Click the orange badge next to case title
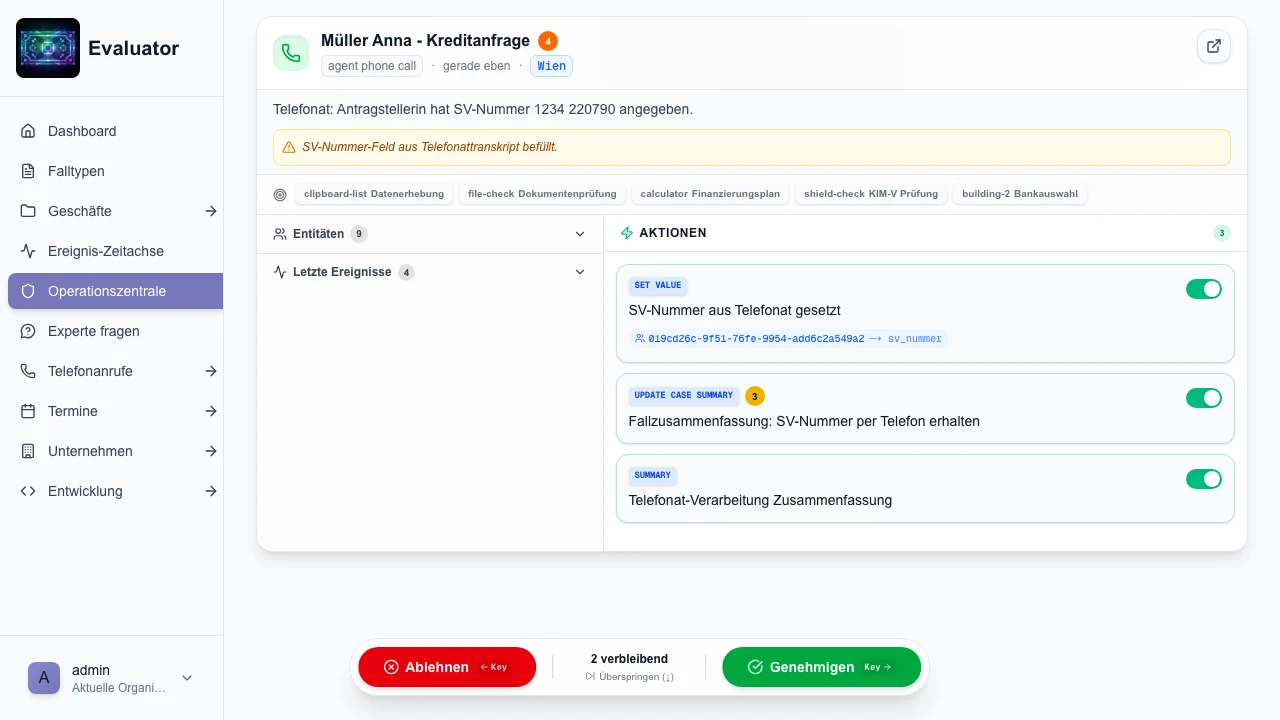Screen dimensions: 1280x720 pyautogui.click(x=547, y=41)
